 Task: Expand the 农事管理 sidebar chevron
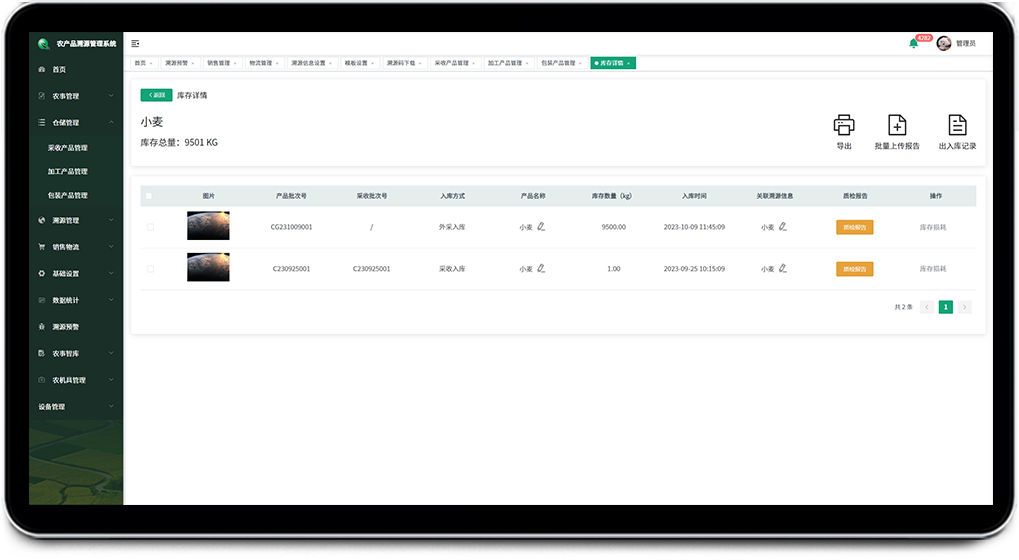111,96
